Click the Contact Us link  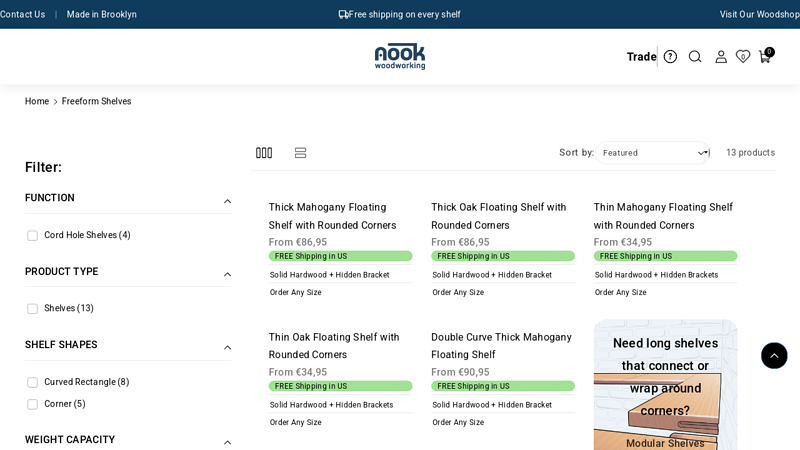(x=22, y=14)
